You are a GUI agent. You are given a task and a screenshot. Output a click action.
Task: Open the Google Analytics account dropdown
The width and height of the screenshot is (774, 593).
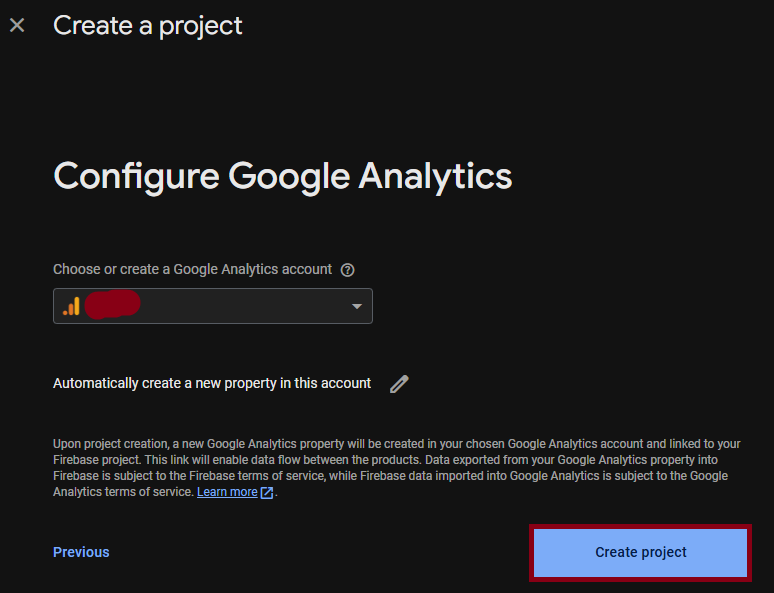[x=213, y=306]
